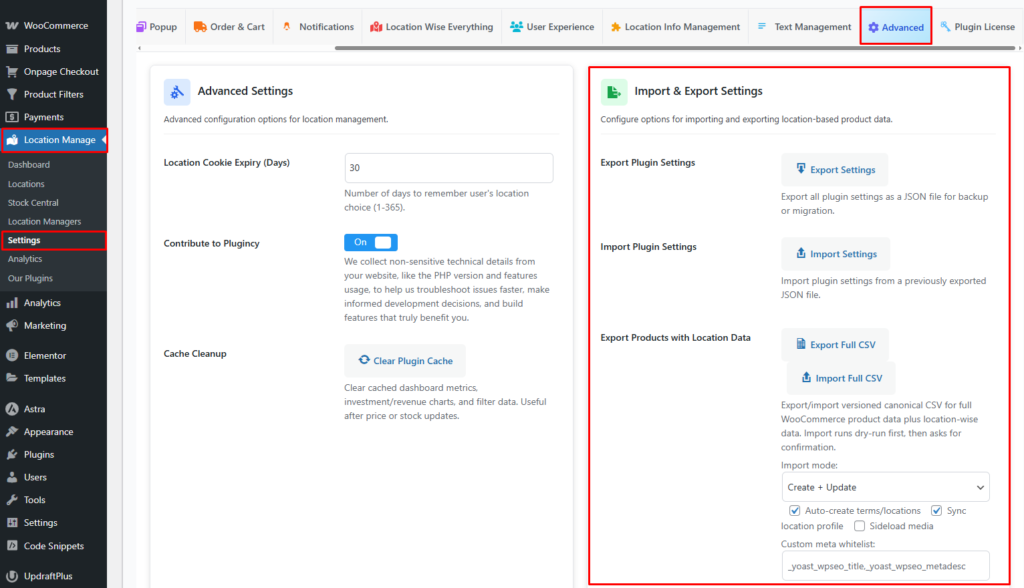Enable the Sideload media checkbox
This screenshot has width=1024, height=588.
pyautogui.click(x=860, y=526)
